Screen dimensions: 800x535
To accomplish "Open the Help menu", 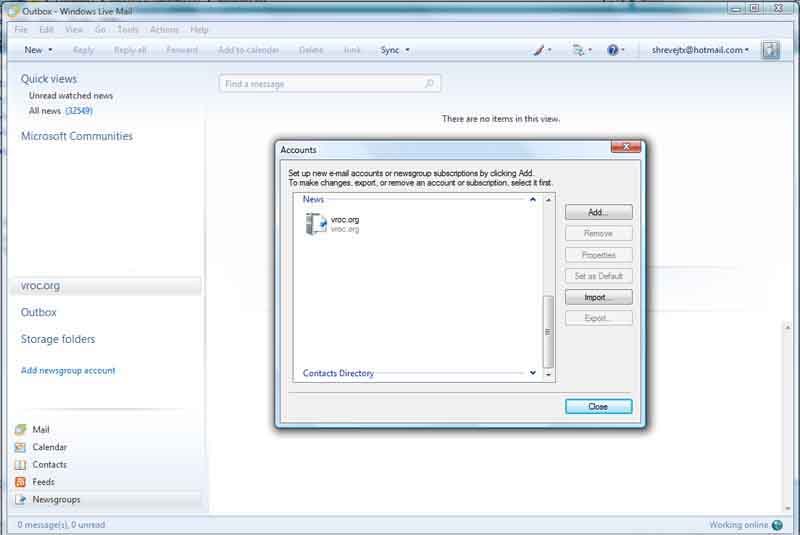I will point(199,30).
